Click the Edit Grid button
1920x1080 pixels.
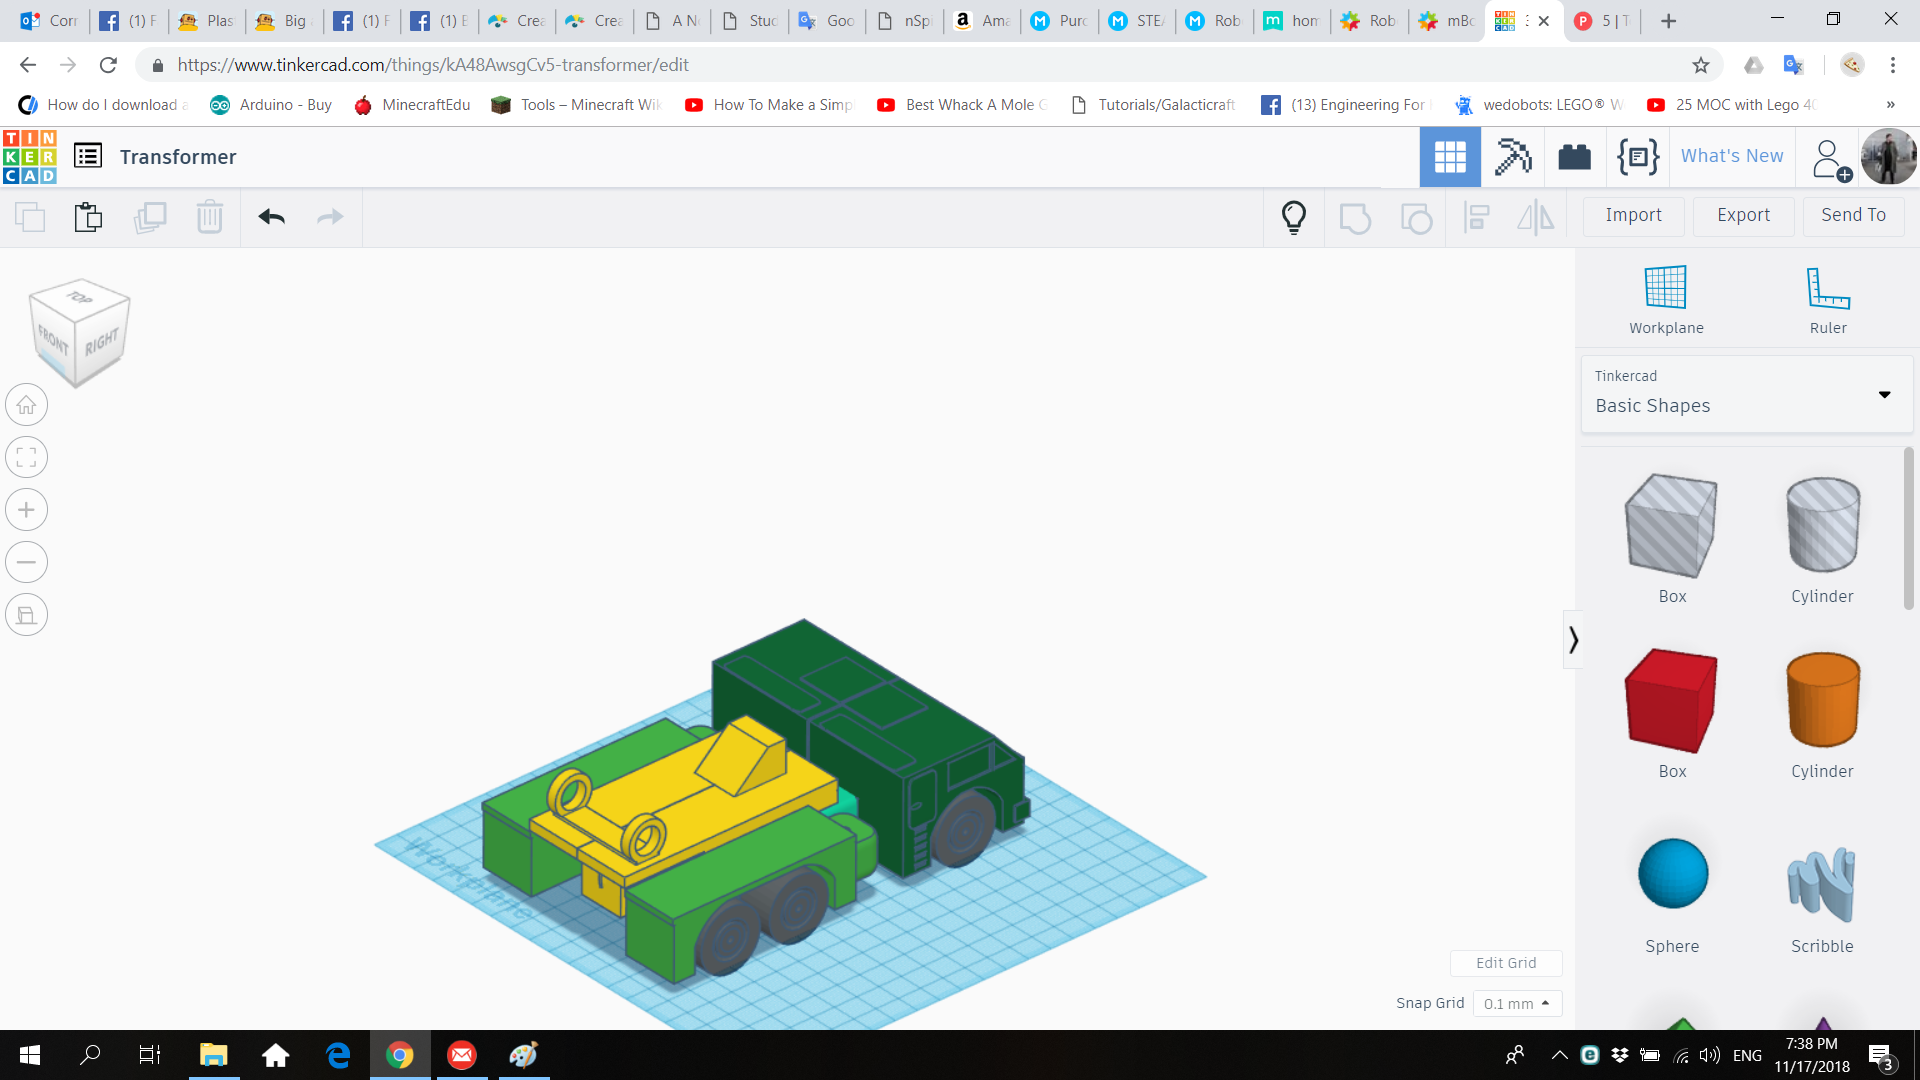[x=1506, y=963]
